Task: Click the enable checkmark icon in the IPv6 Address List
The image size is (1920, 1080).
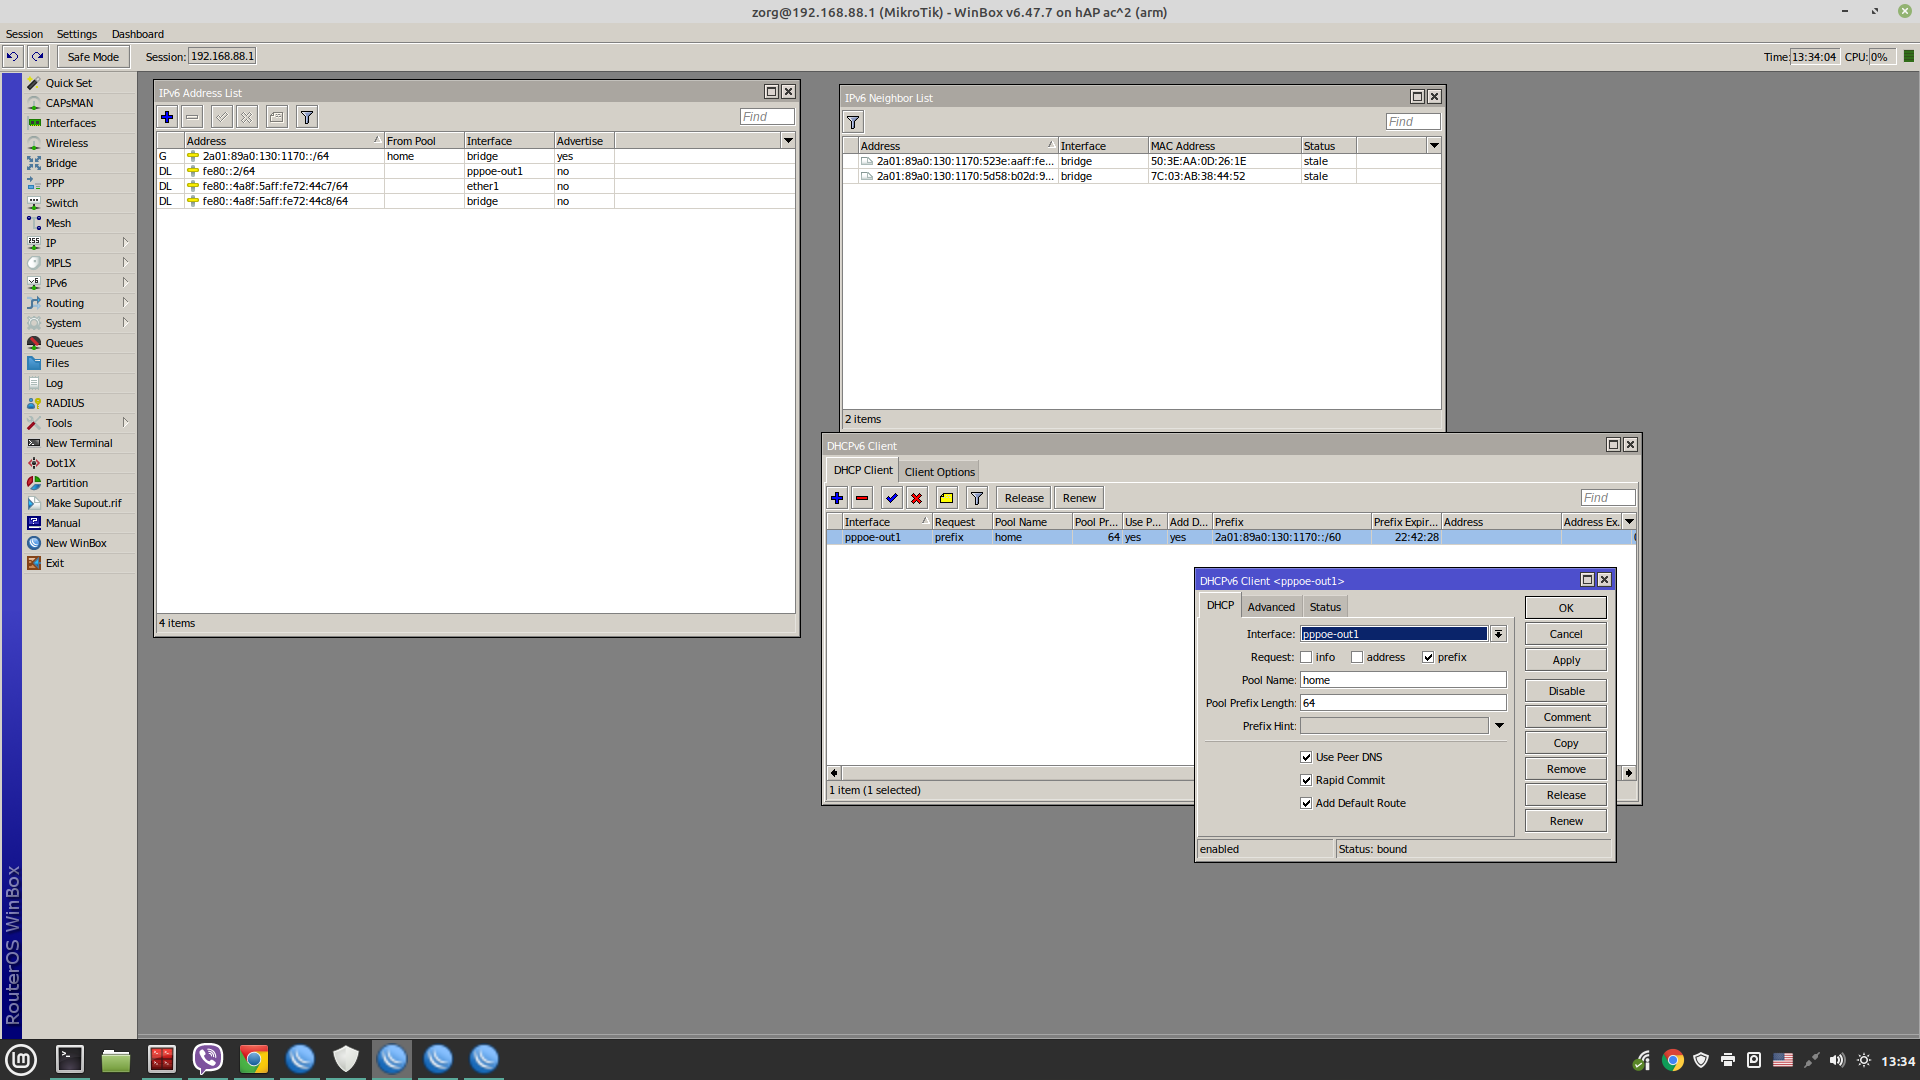Action: click(222, 117)
